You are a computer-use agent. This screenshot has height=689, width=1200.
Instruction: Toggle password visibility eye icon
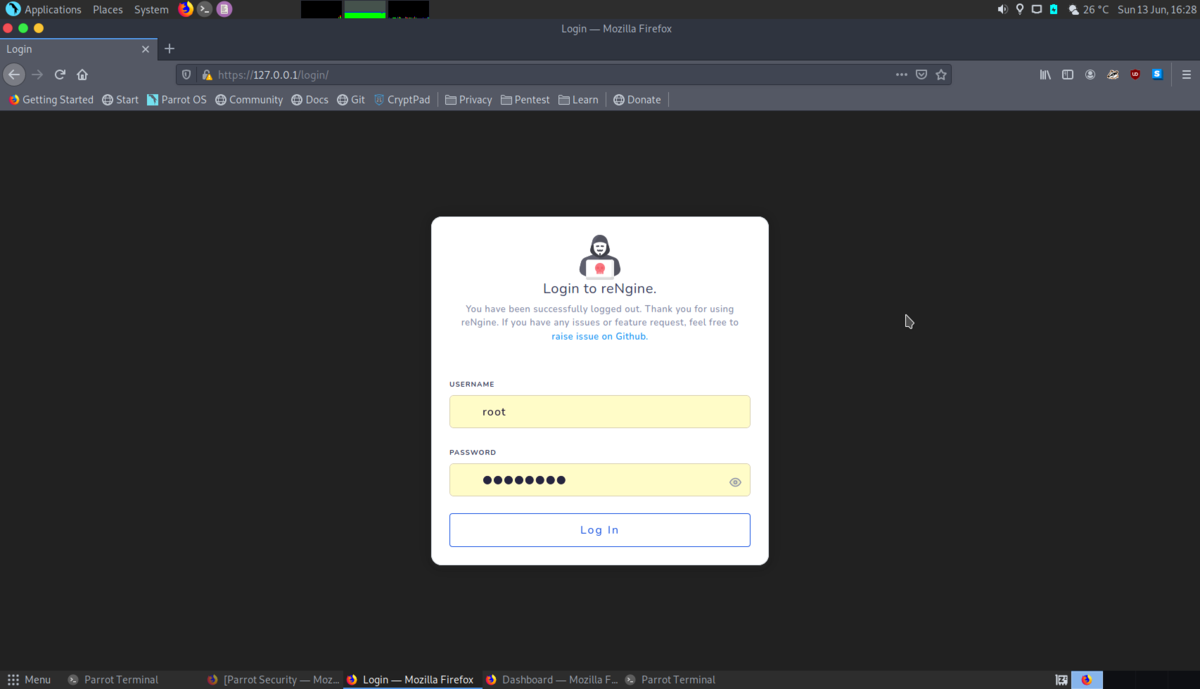click(x=735, y=482)
